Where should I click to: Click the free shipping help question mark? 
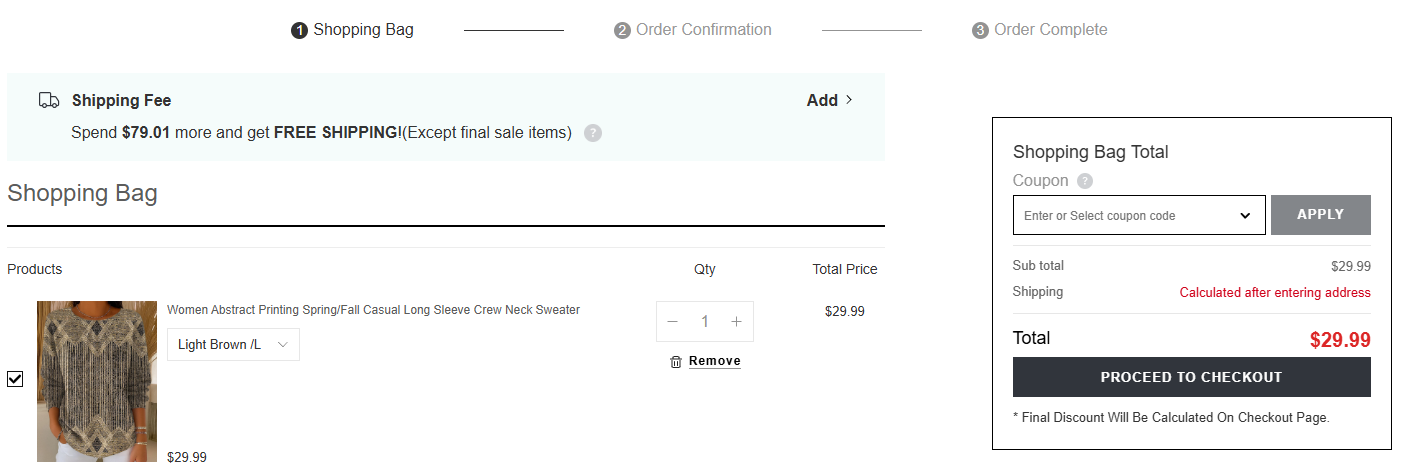click(x=593, y=133)
